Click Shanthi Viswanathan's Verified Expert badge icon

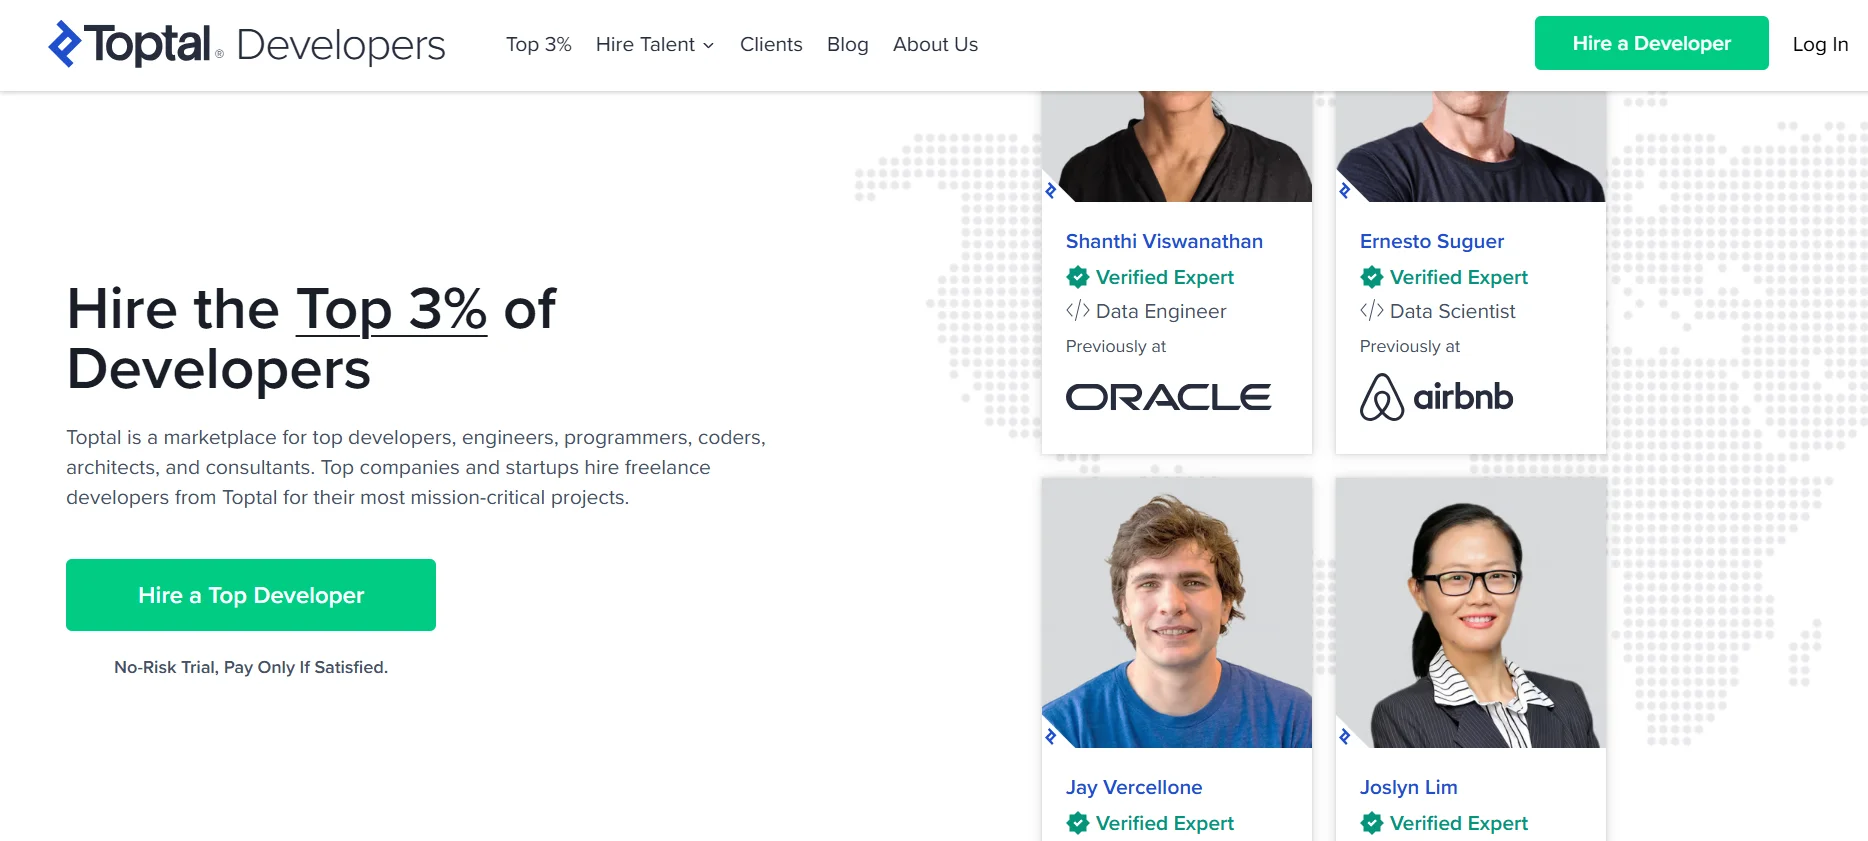tap(1078, 277)
